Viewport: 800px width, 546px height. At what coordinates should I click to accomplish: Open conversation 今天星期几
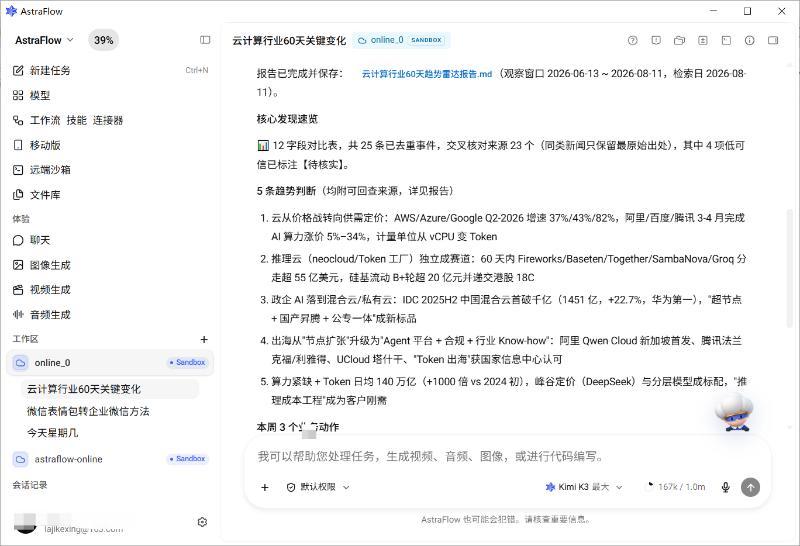(x=53, y=433)
